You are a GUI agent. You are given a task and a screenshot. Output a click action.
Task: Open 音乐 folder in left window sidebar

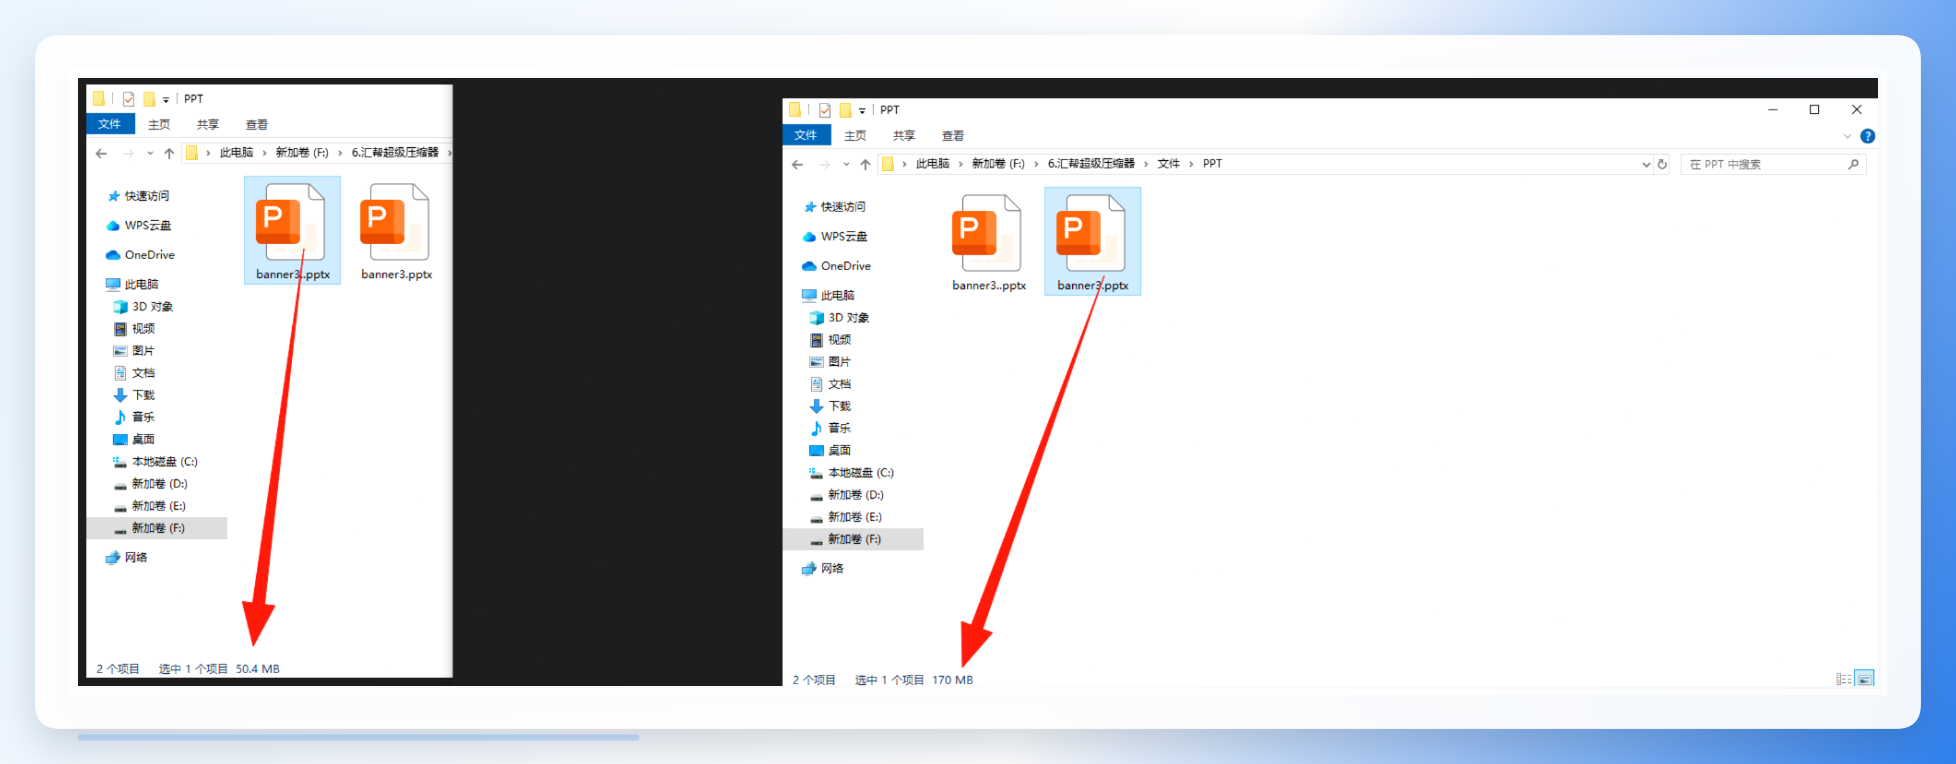[134, 417]
